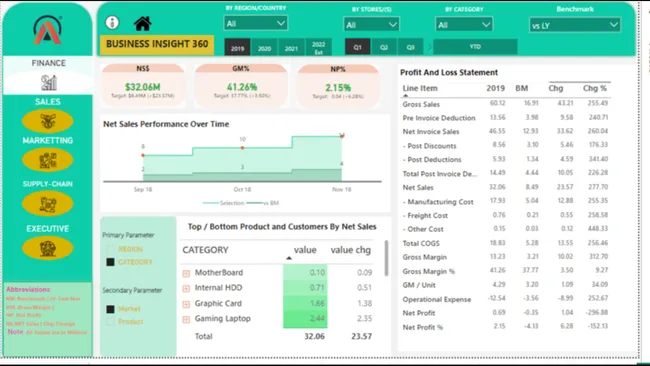Click the Net Sales row label
The image size is (650, 366).
coord(418,187)
